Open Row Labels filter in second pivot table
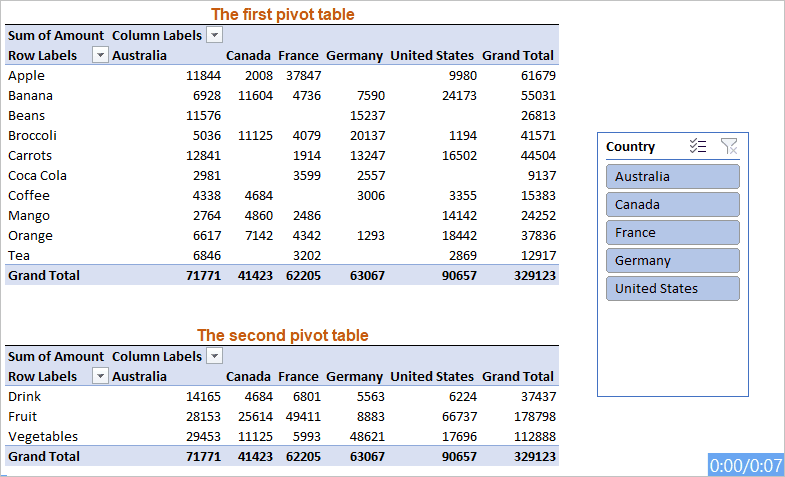Viewport: 785px width, 477px height. click(x=100, y=376)
